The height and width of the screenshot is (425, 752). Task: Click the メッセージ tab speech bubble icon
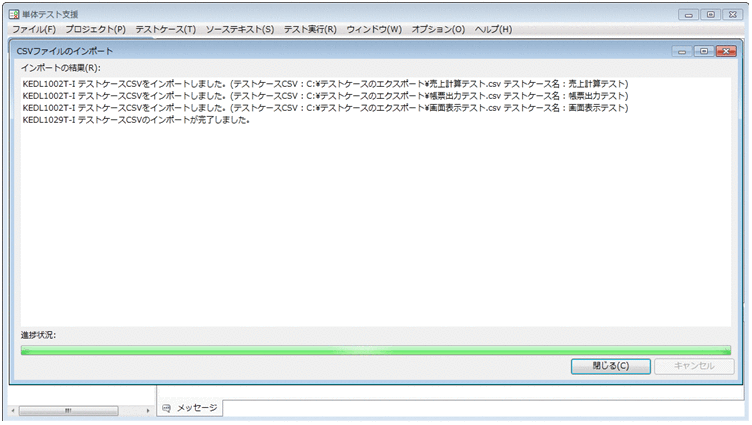[166, 408]
